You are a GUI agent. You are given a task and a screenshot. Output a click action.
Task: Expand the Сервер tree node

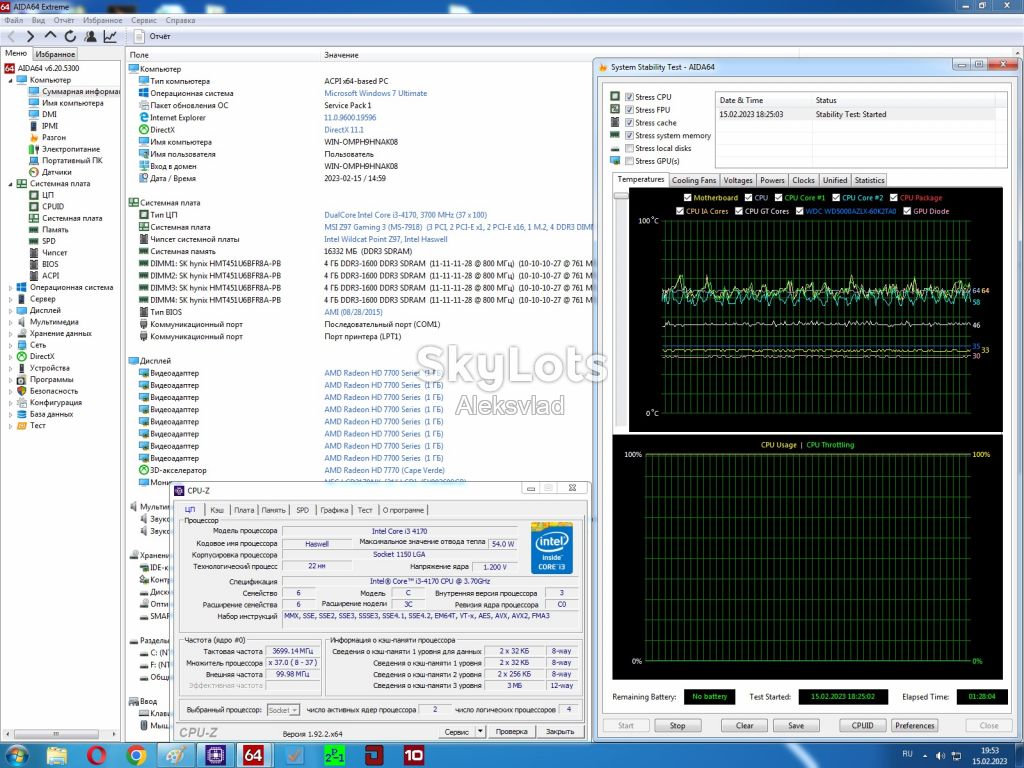point(10,299)
